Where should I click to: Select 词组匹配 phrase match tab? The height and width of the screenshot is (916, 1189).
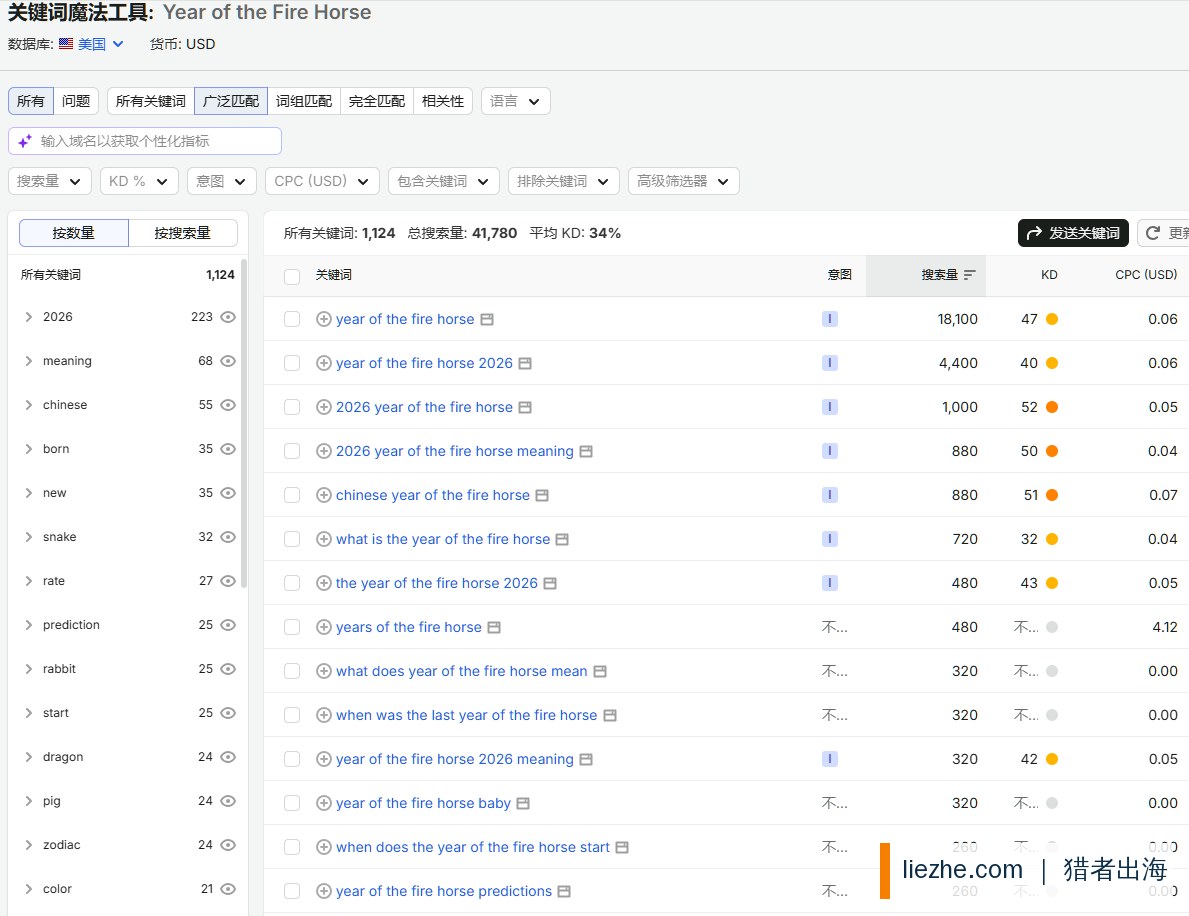[x=304, y=101]
